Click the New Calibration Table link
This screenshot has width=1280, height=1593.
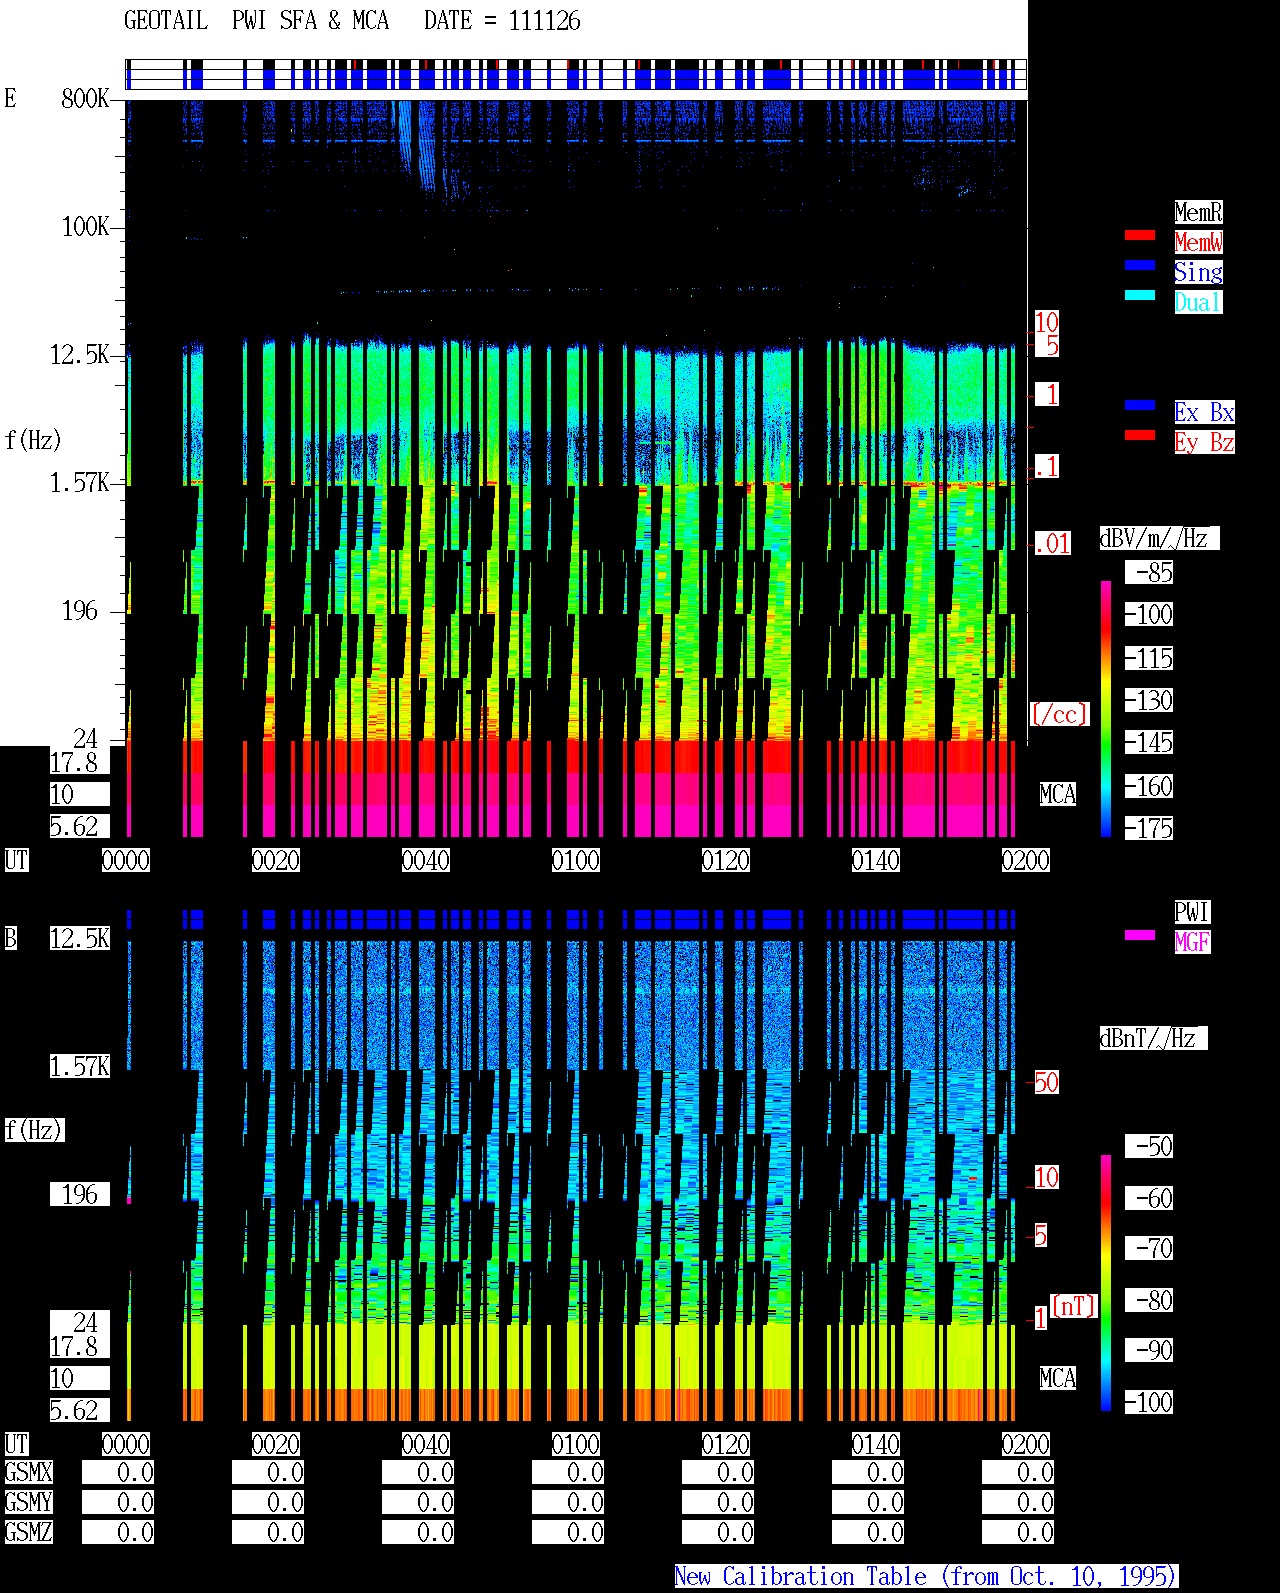click(926, 1577)
